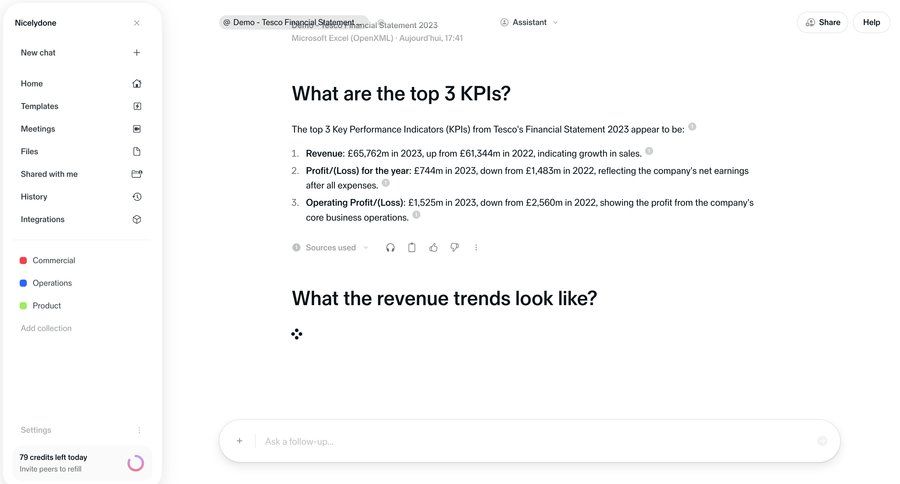The width and height of the screenshot is (900, 484).
Task: Click the Shared with me folder icon
Action: pyautogui.click(x=137, y=174)
